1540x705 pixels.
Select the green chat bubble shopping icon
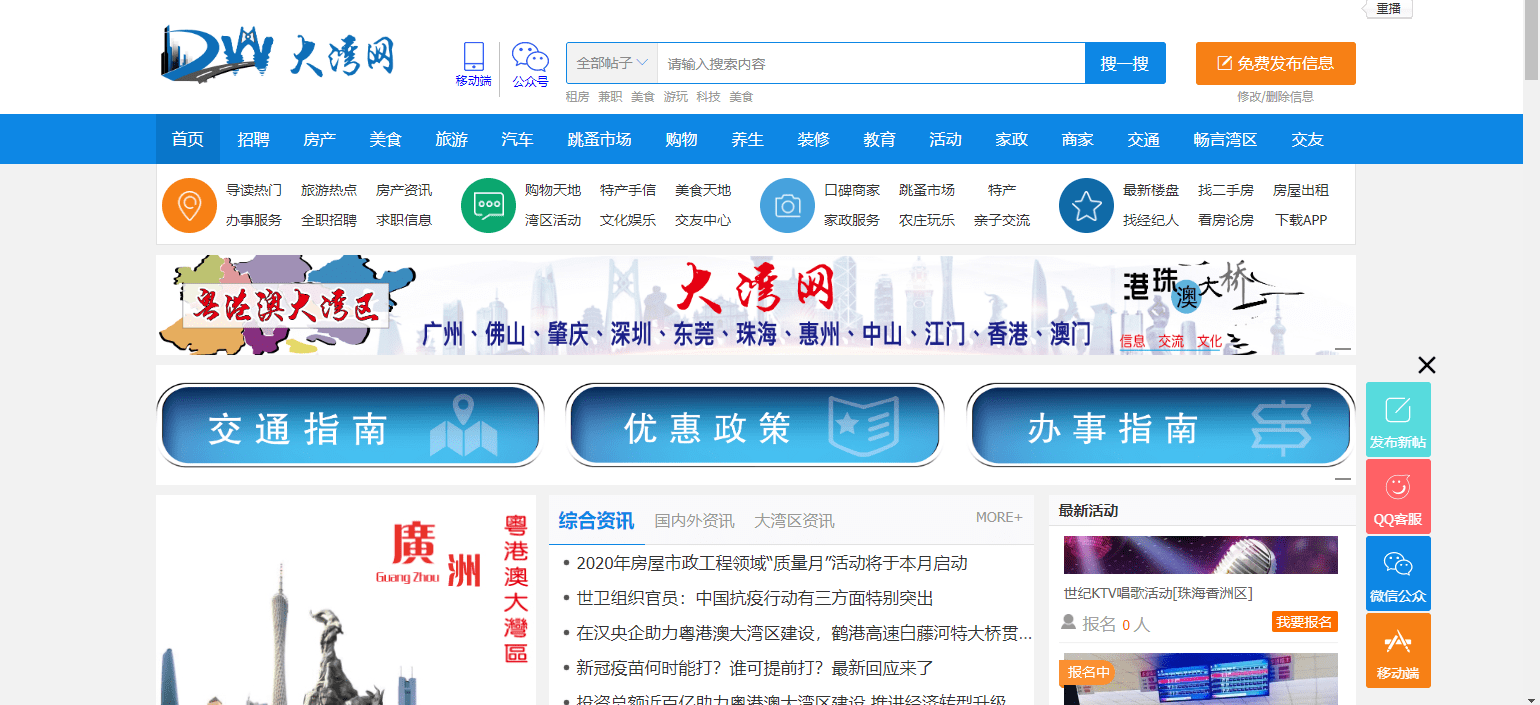(x=488, y=204)
